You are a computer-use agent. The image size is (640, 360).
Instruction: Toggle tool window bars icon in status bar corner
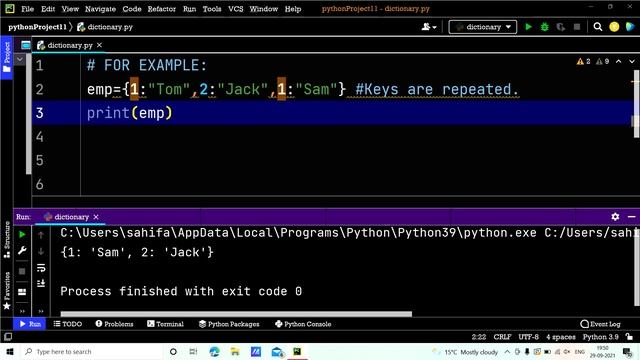tap(8, 337)
